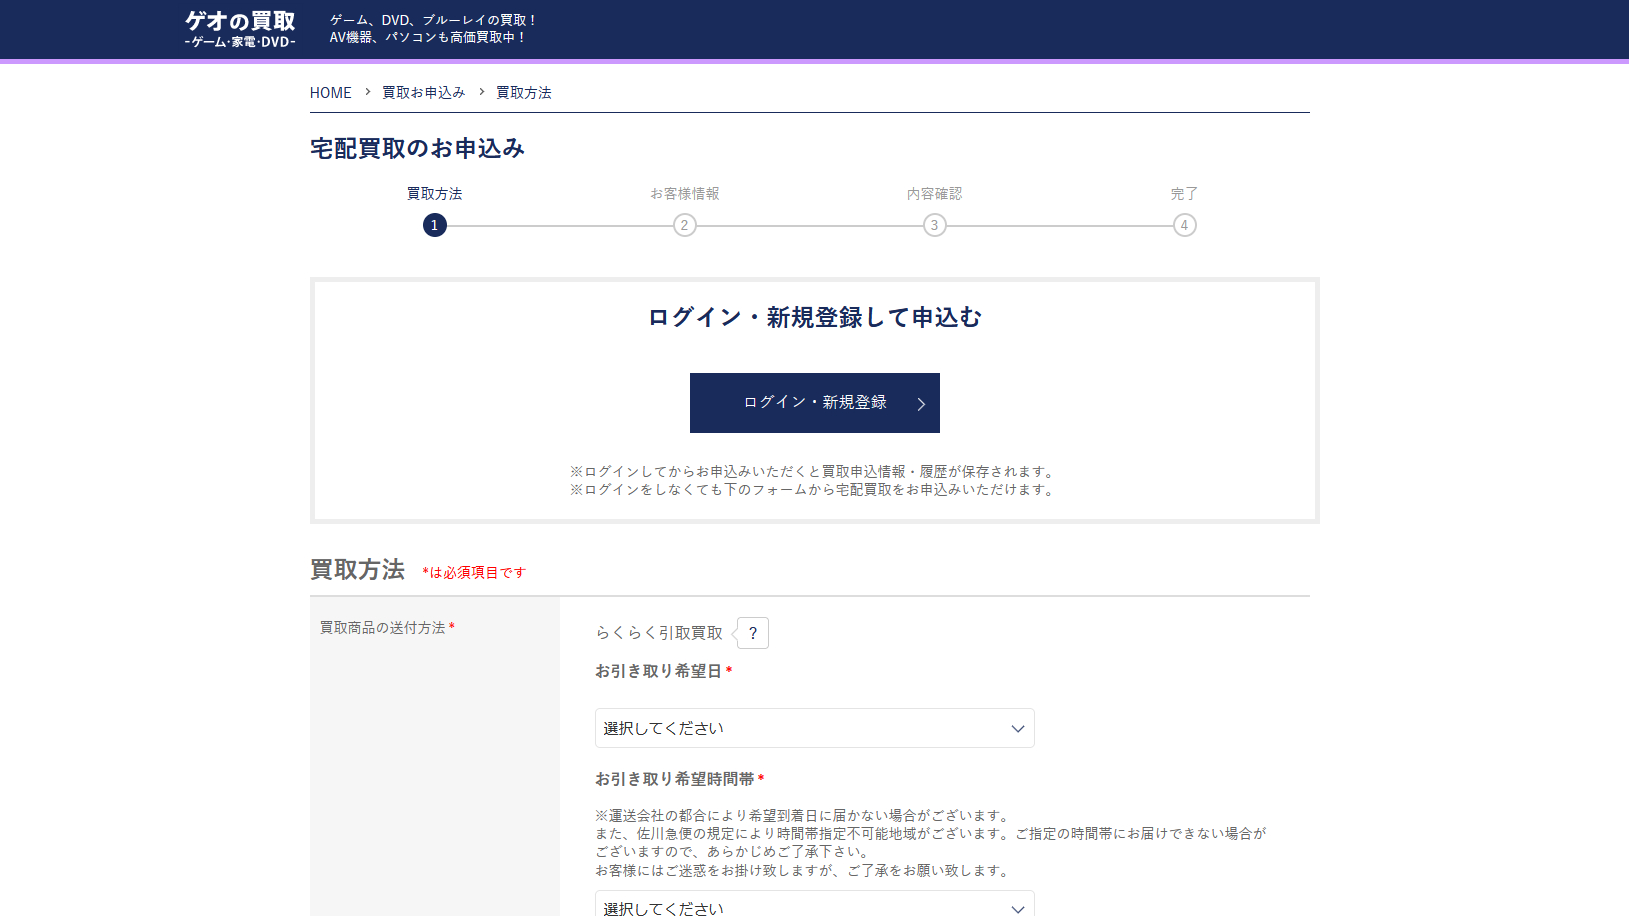Click the ゲオの買取 site logo
The height and width of the screenshot is (916, 1629).
pos(240,29)
